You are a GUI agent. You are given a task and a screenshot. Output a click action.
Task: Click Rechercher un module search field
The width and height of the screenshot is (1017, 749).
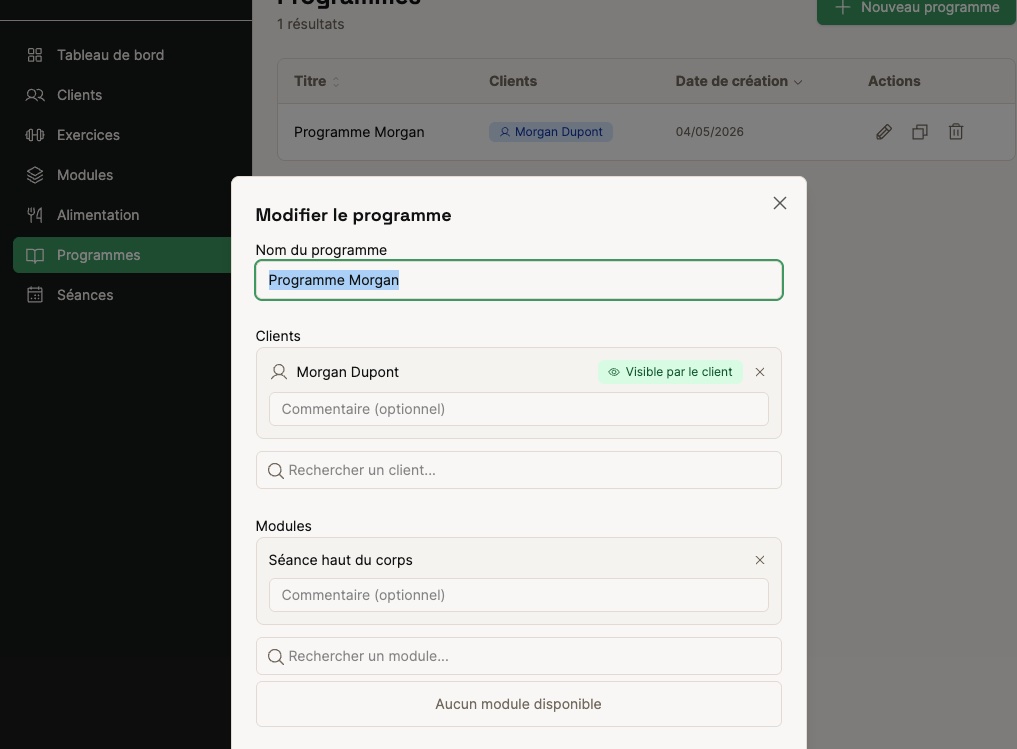click(x=519, y=656)
